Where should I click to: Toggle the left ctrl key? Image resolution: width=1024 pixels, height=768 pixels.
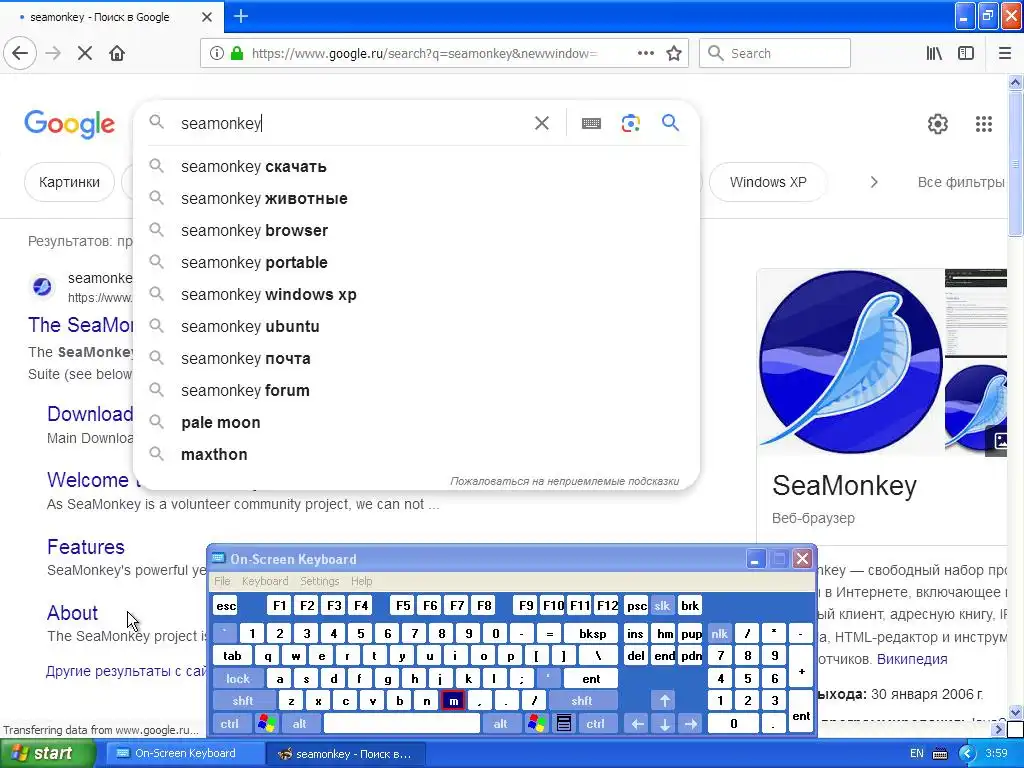(x=229, y=724)
